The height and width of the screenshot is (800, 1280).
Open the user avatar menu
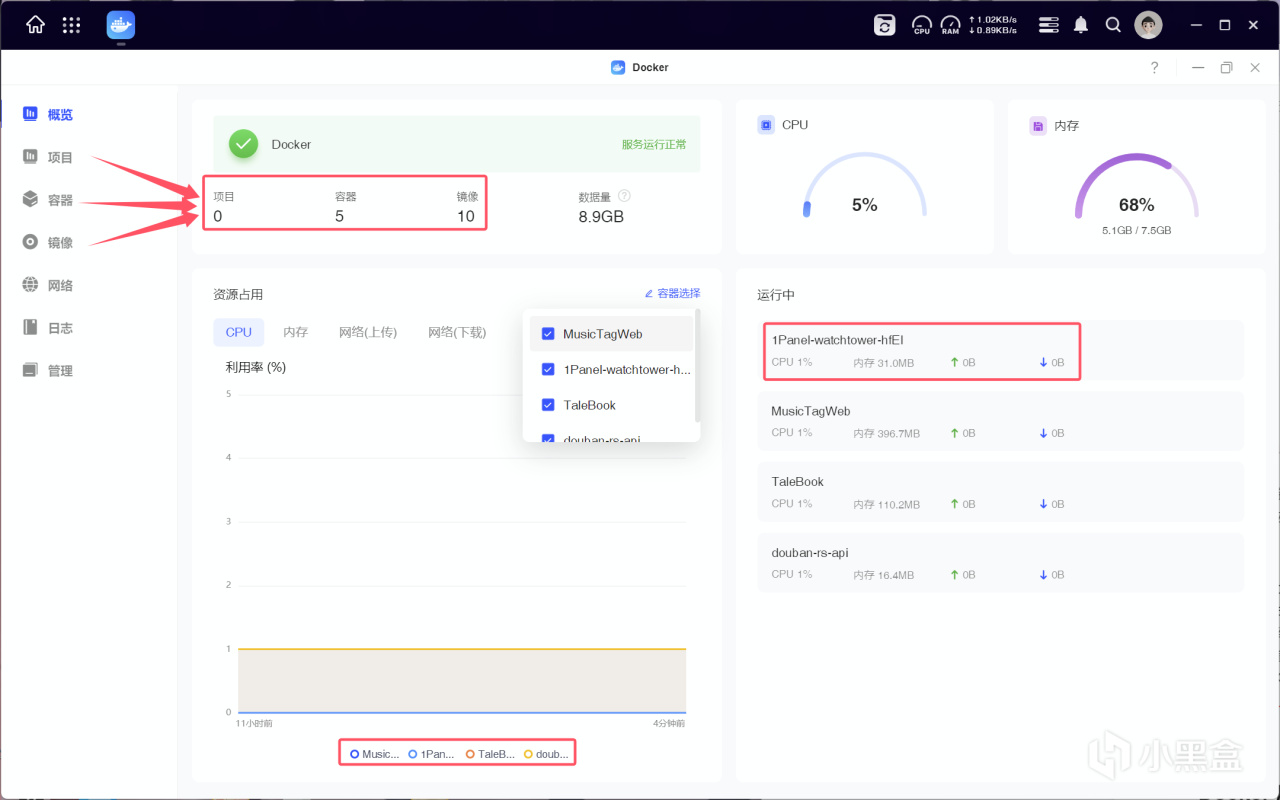(1148, 25)
